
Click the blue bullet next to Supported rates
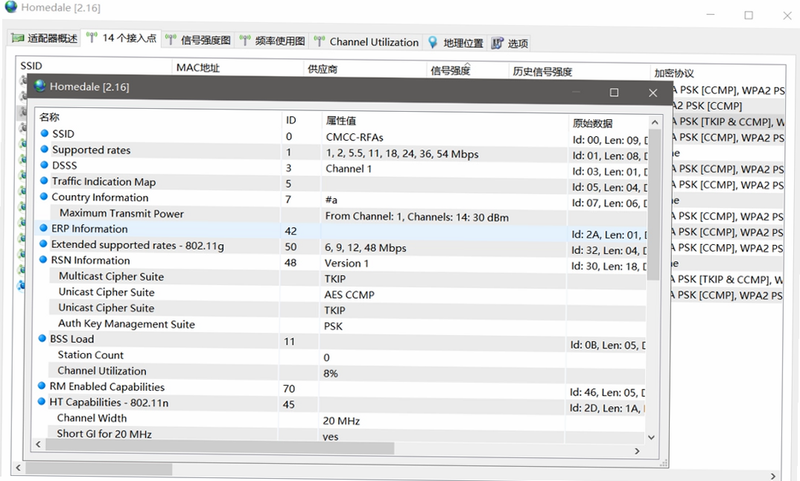[44, 149]
